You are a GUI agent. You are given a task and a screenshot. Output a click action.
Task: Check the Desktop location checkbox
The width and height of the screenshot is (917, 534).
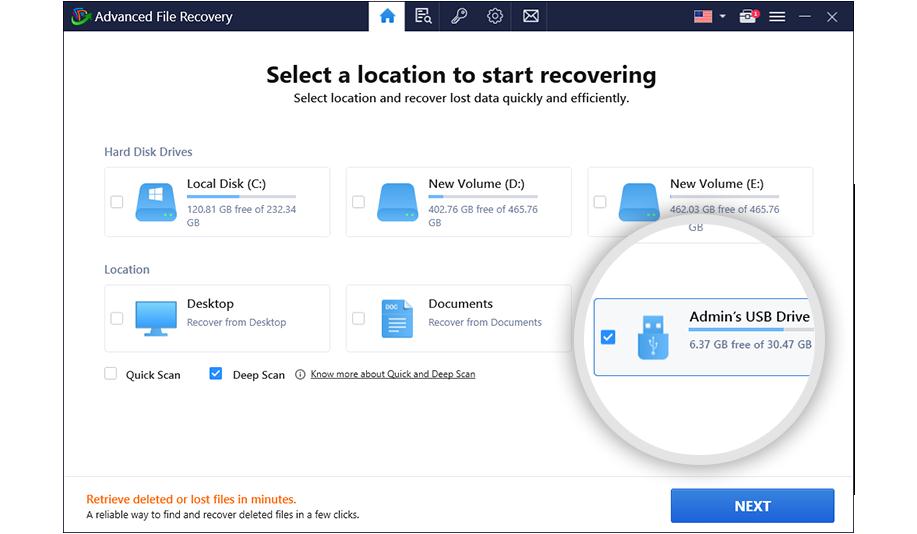[x=117, y=318]
